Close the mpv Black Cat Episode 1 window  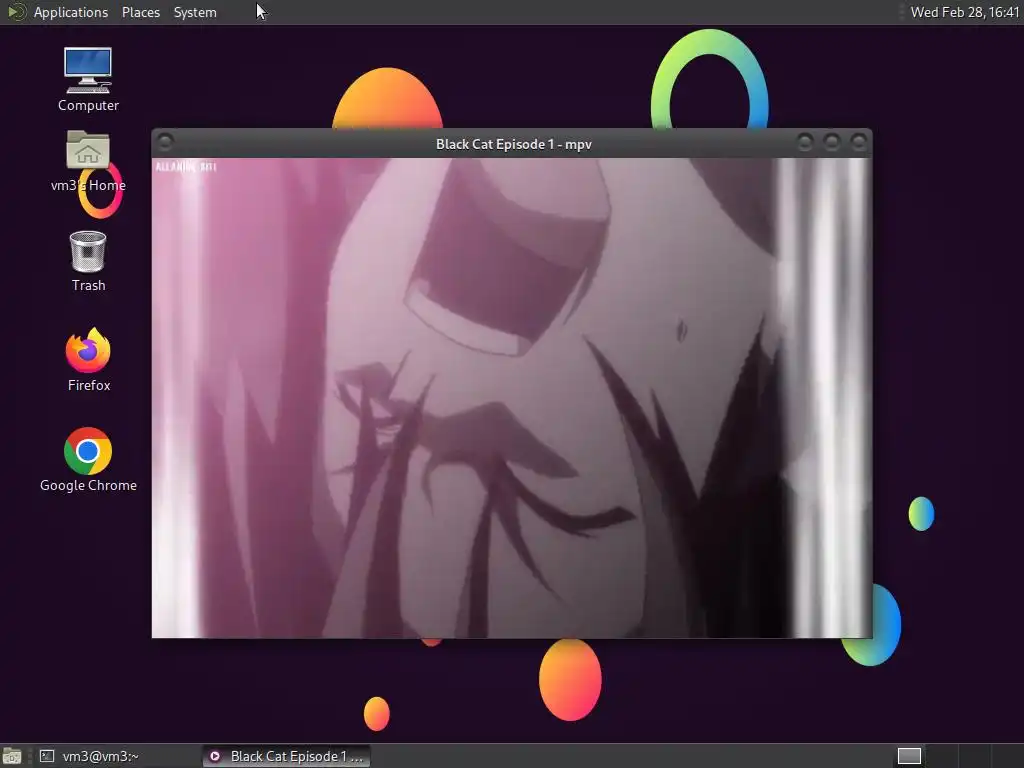click(x=858, y=142)
